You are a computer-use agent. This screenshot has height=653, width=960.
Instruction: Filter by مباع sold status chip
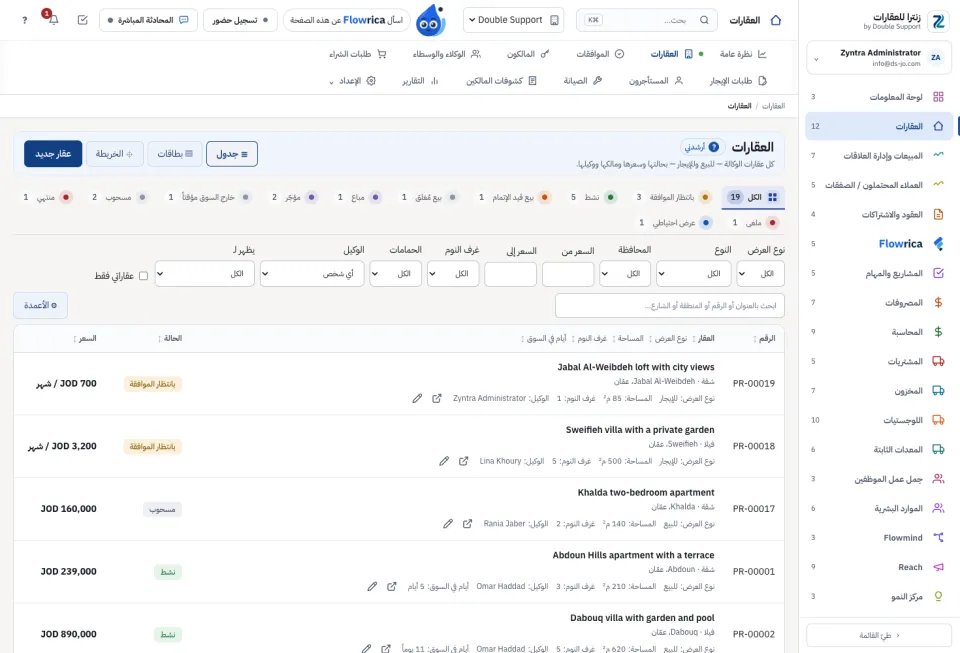(359, 197)
